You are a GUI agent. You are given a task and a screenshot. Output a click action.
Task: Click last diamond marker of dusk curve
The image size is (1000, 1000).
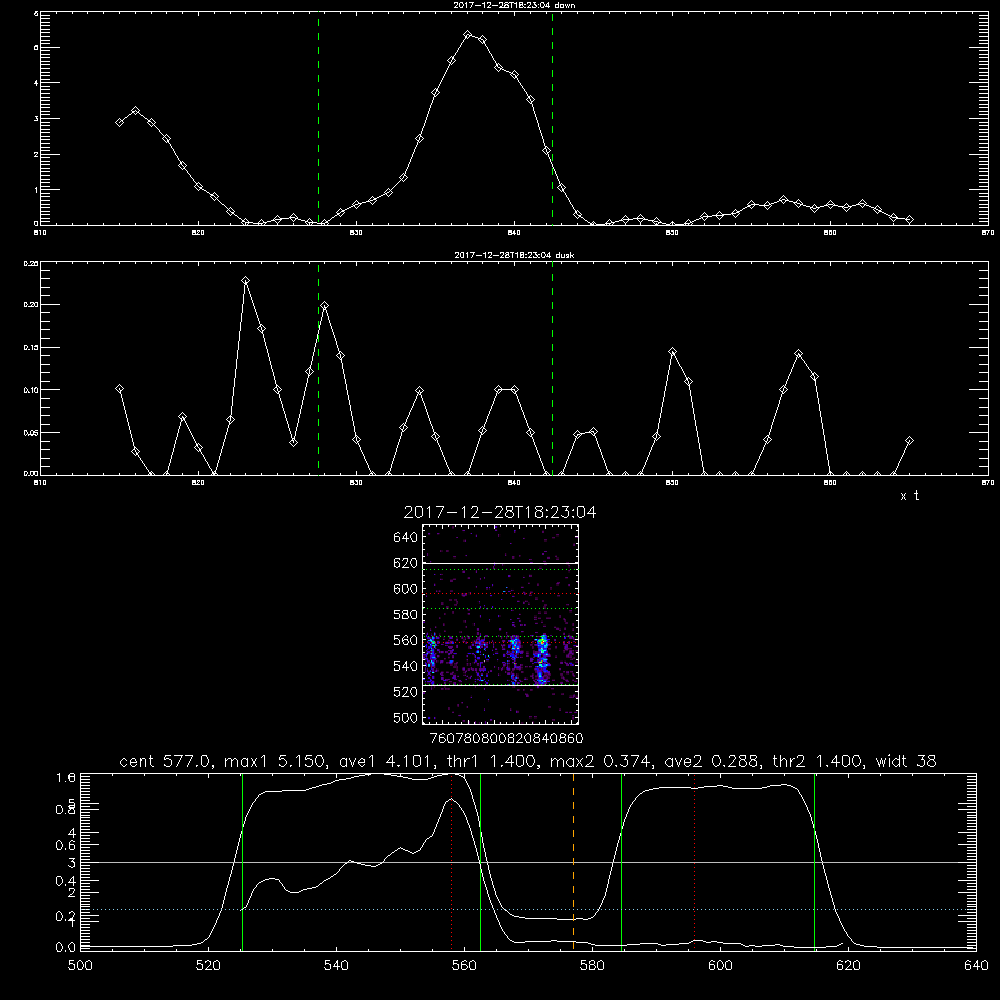[x=909, y=441]
